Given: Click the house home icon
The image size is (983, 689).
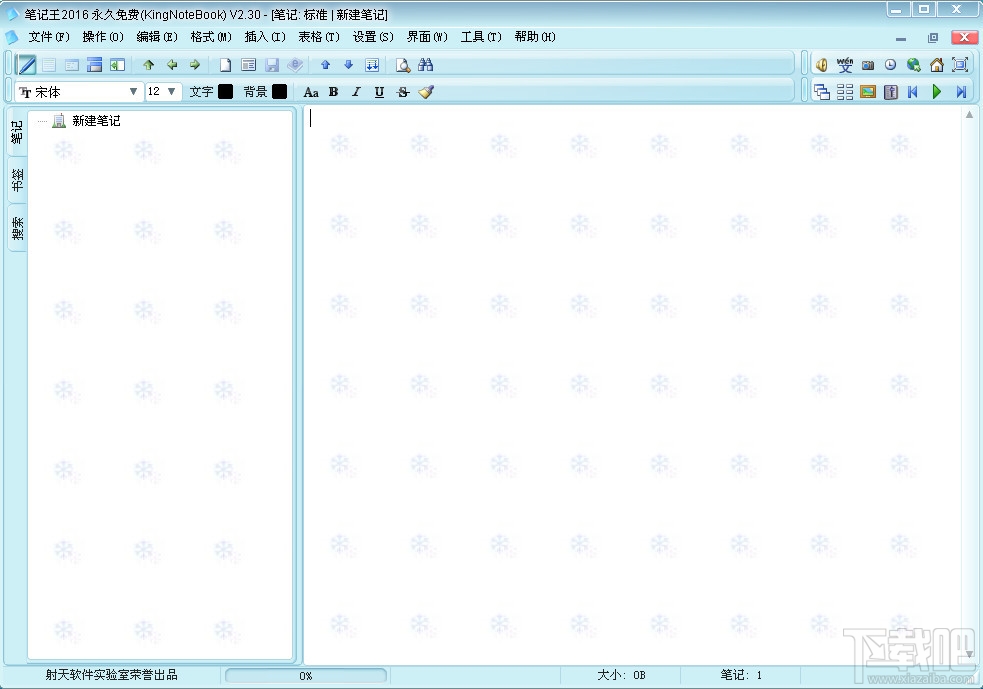Looking at the screenshot, I should tap(937, 65).
